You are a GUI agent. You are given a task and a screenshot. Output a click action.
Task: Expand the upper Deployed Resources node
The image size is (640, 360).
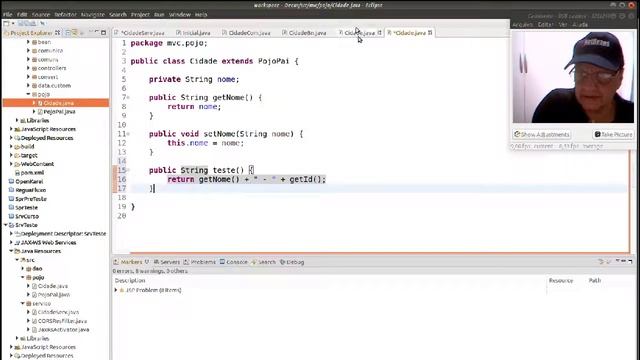click(11, 138)
